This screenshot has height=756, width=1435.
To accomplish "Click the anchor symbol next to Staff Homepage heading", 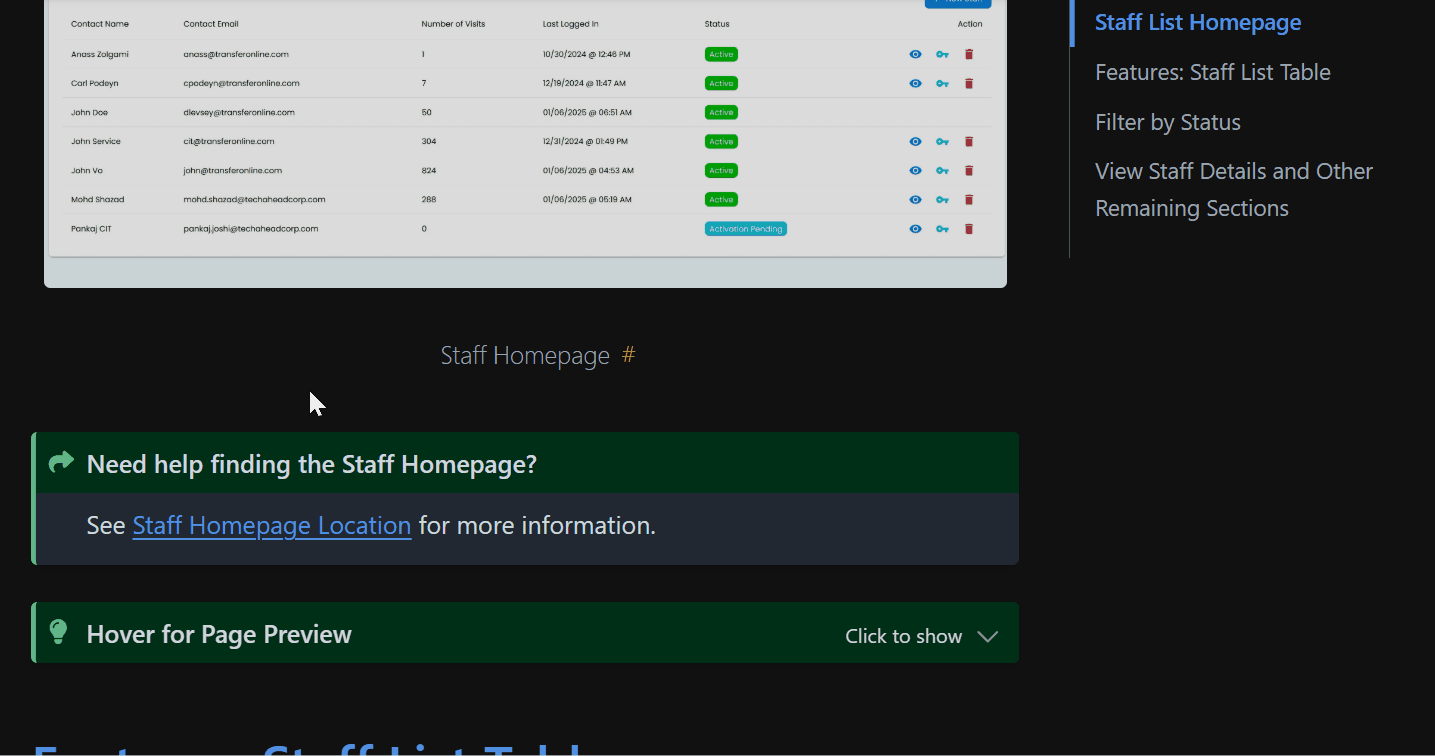I will [628, 355].
